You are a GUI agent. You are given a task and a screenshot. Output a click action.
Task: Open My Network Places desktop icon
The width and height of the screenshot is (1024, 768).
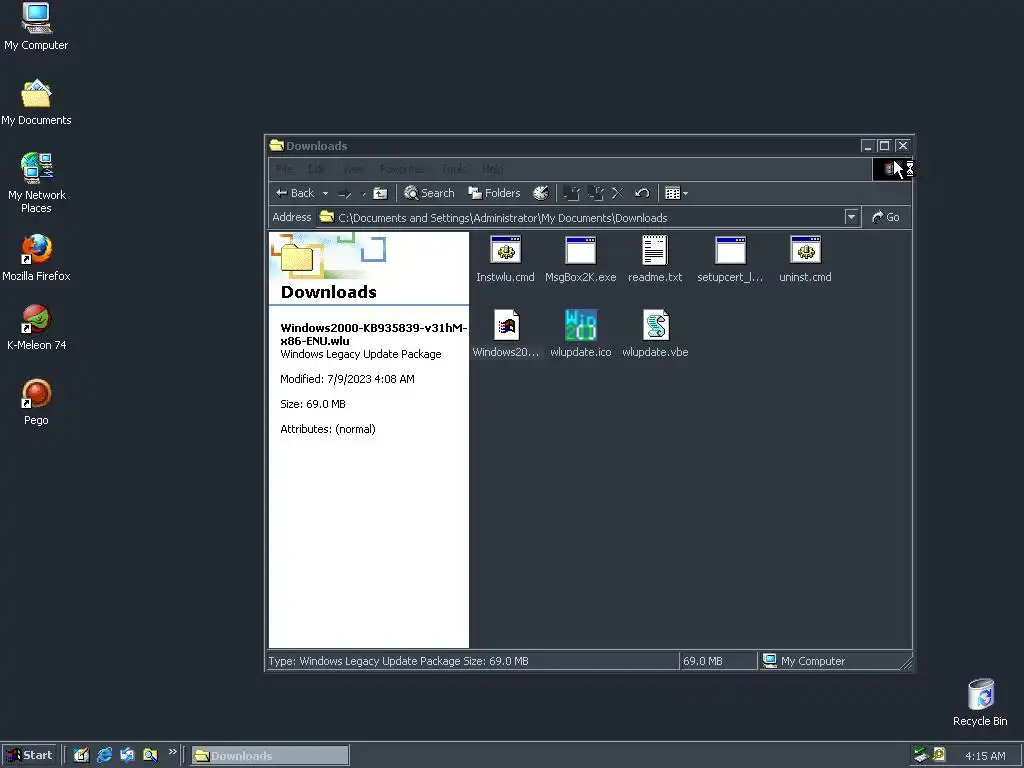coord(36,183)
